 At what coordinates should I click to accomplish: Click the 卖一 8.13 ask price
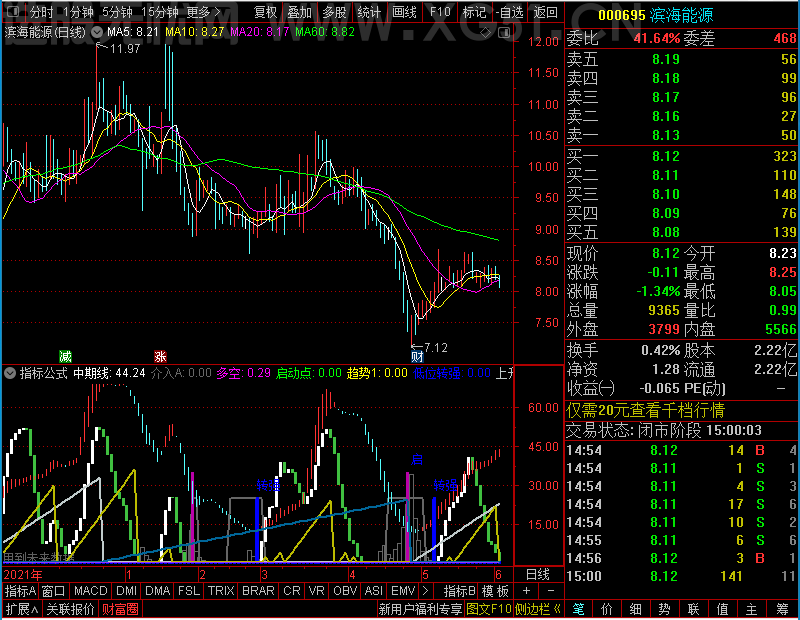pyautogui.click(x=666, y=135)
